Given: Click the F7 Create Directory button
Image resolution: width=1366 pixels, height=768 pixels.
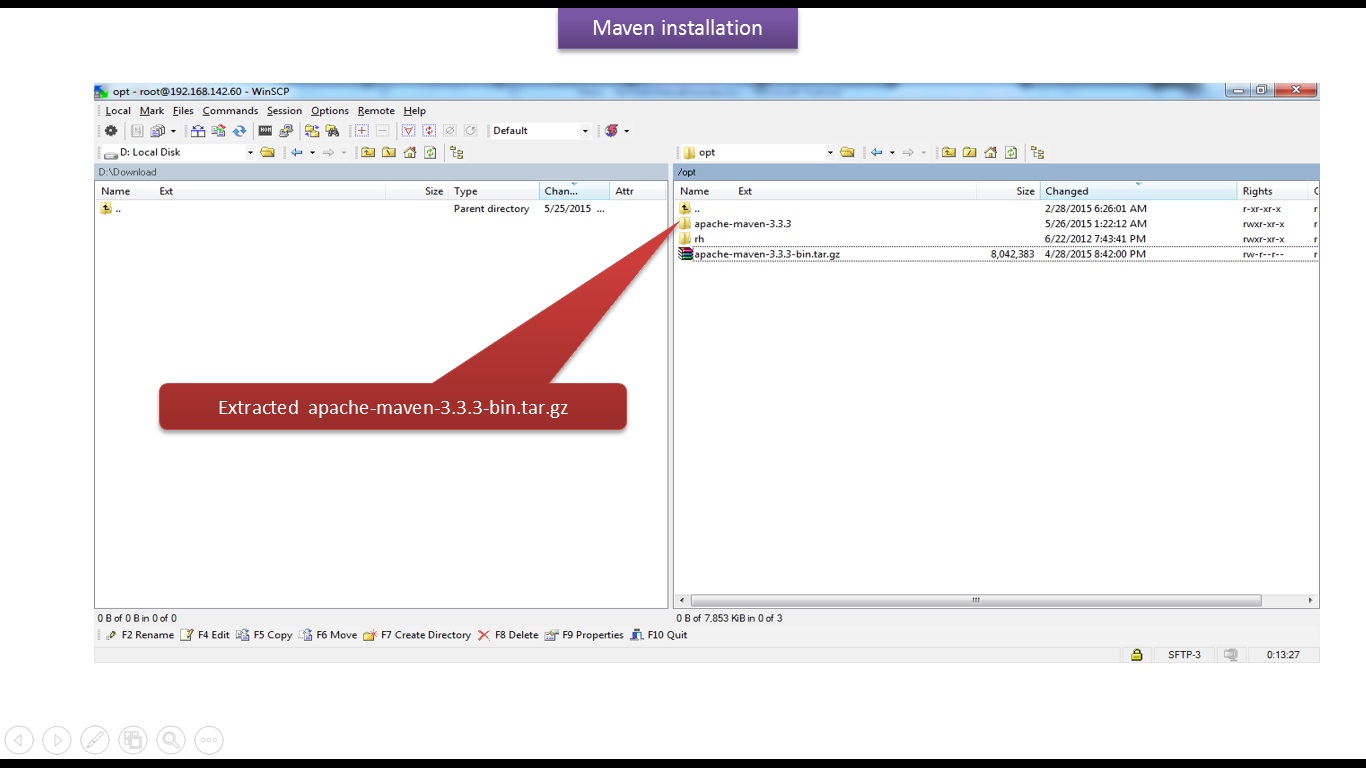Looking at the screenshot, I should coord(417,635).
